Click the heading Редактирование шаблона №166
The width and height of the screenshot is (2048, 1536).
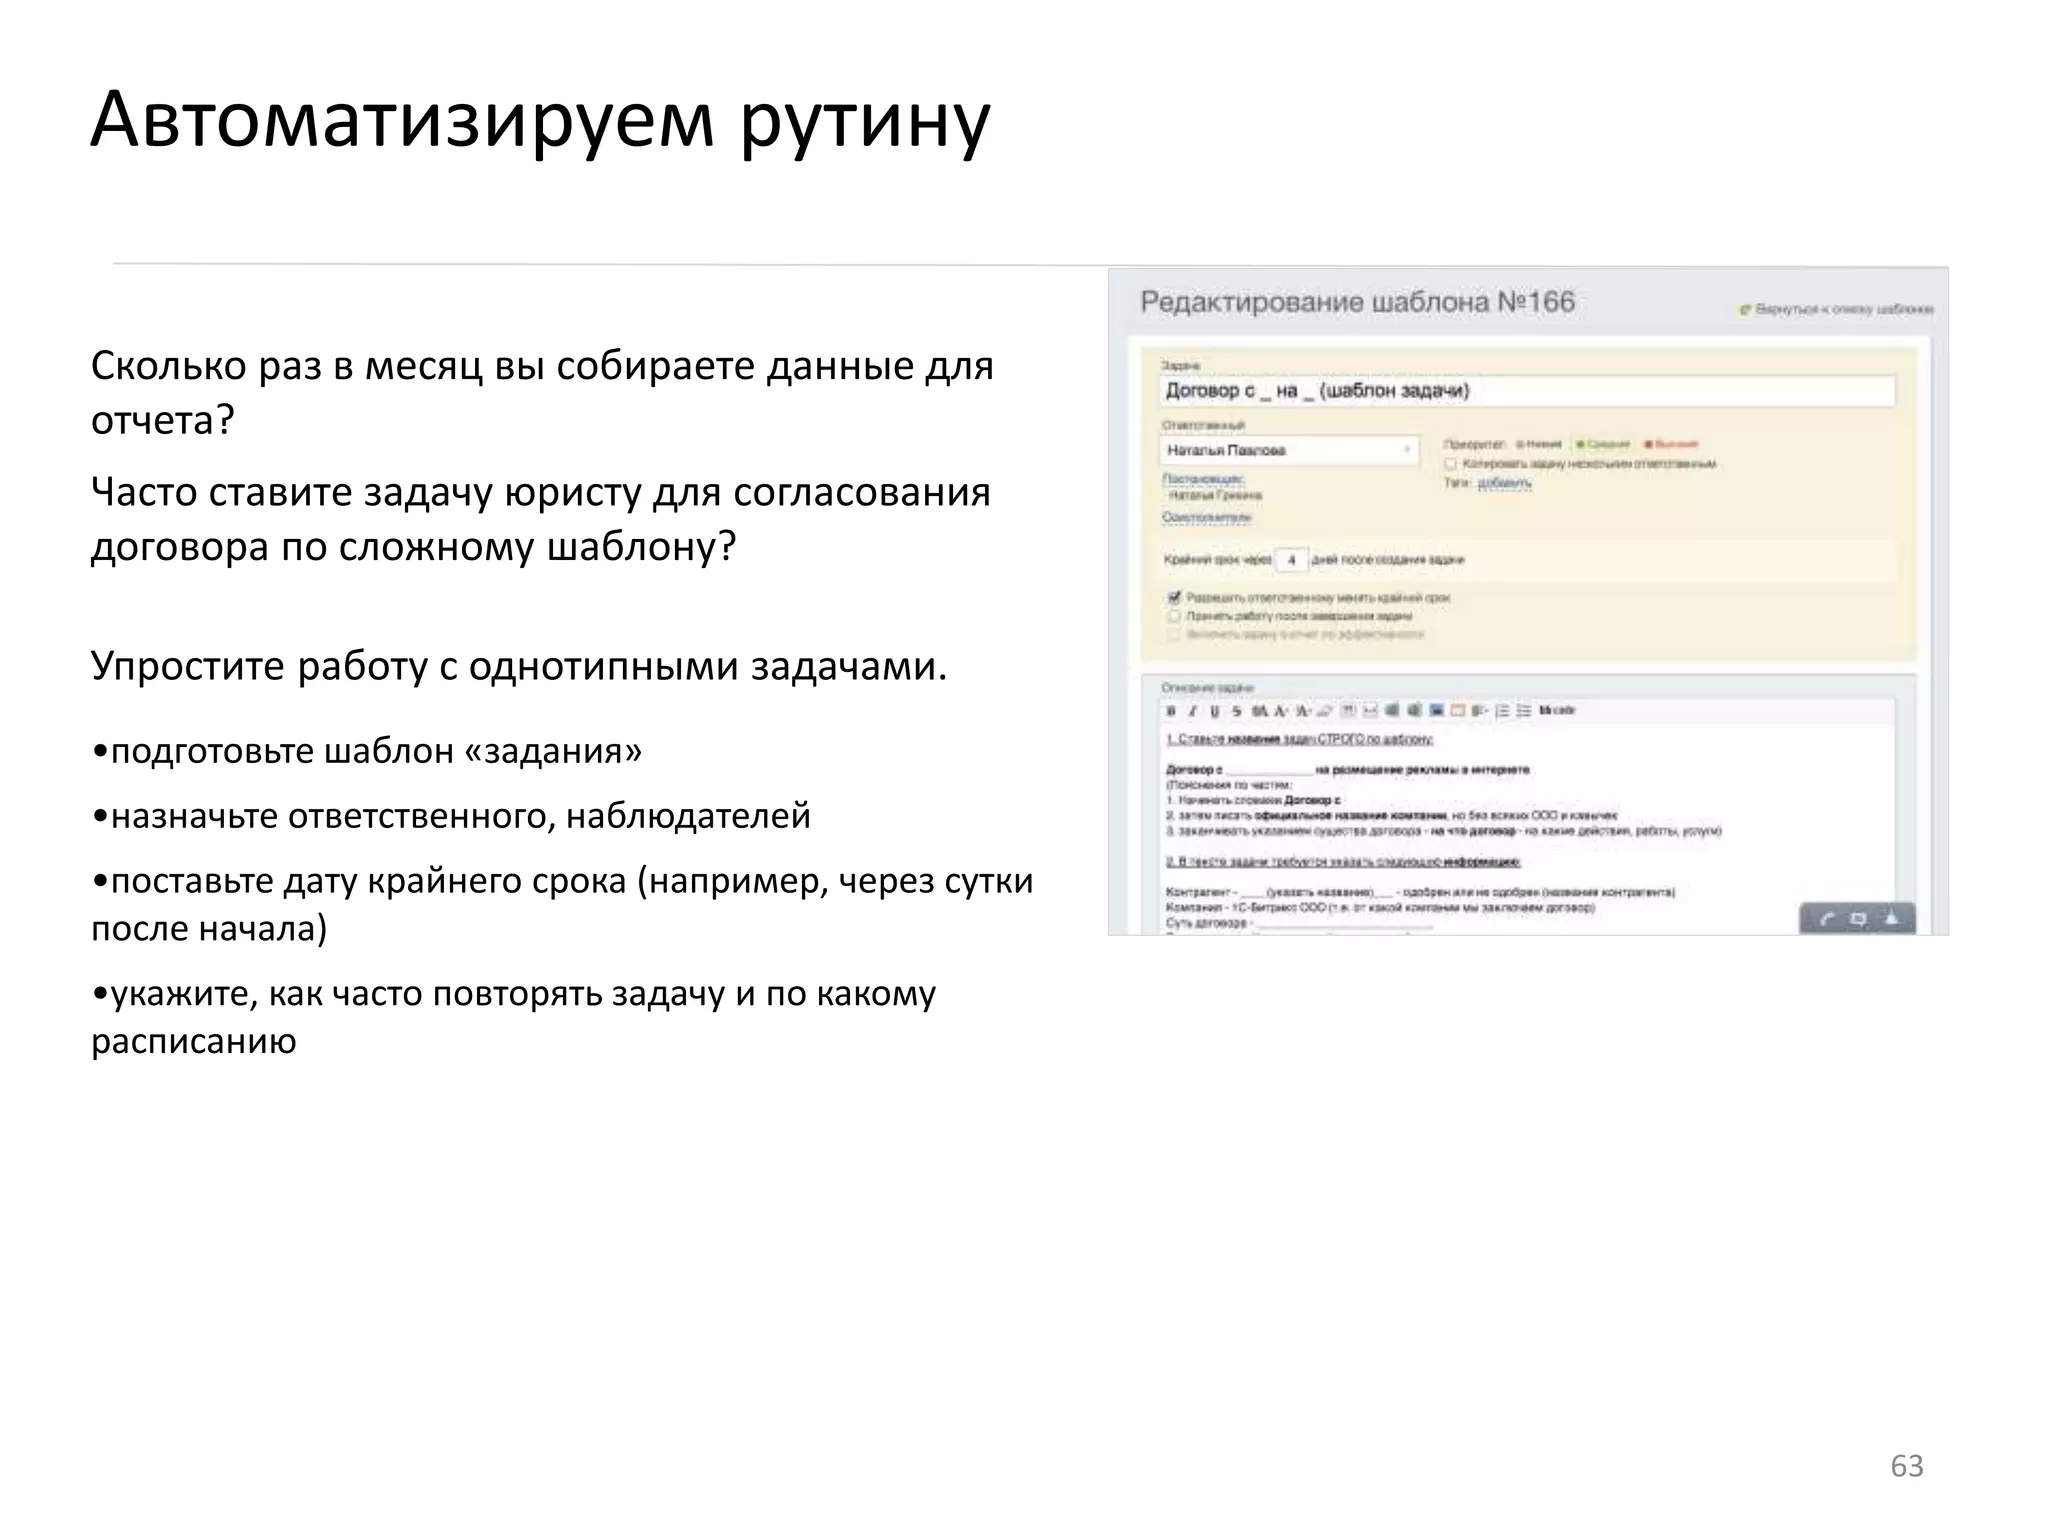pyautogui.click(x=1358, y=302)
